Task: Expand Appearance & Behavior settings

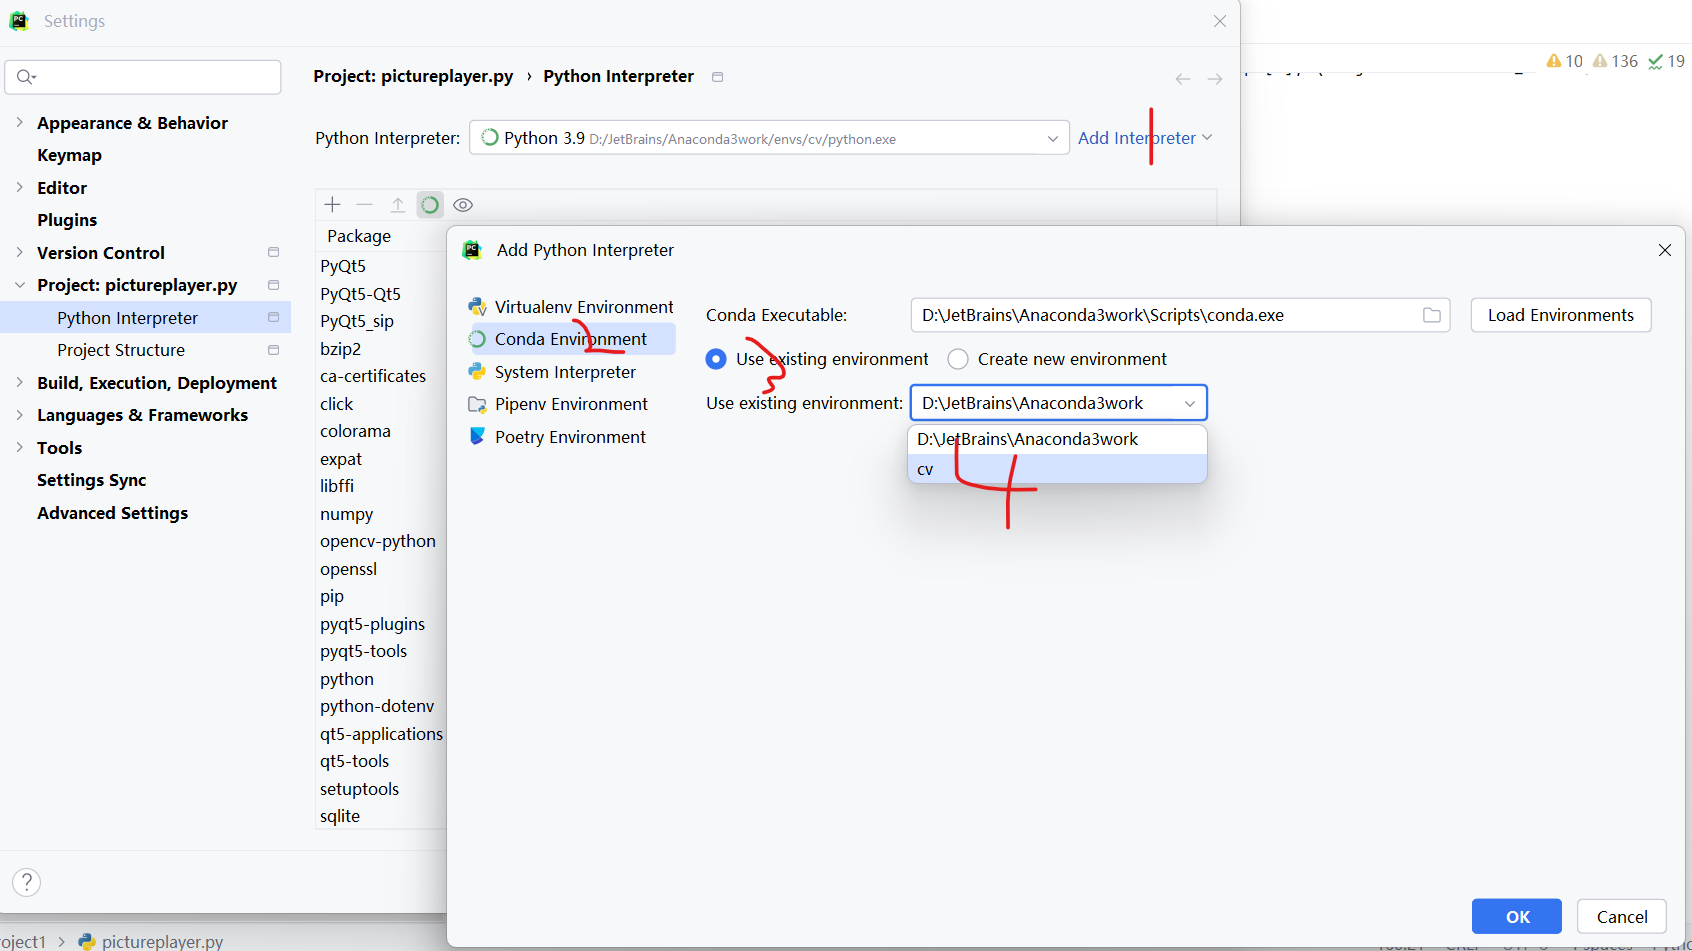Action: tap(19, 122)
